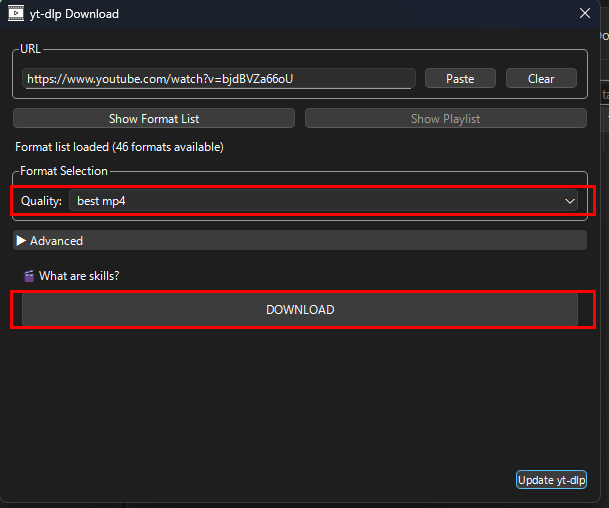The image size is (609, 508).
Task: Click the 'Format list loaded' status text
Action: [x=119, y=147]
